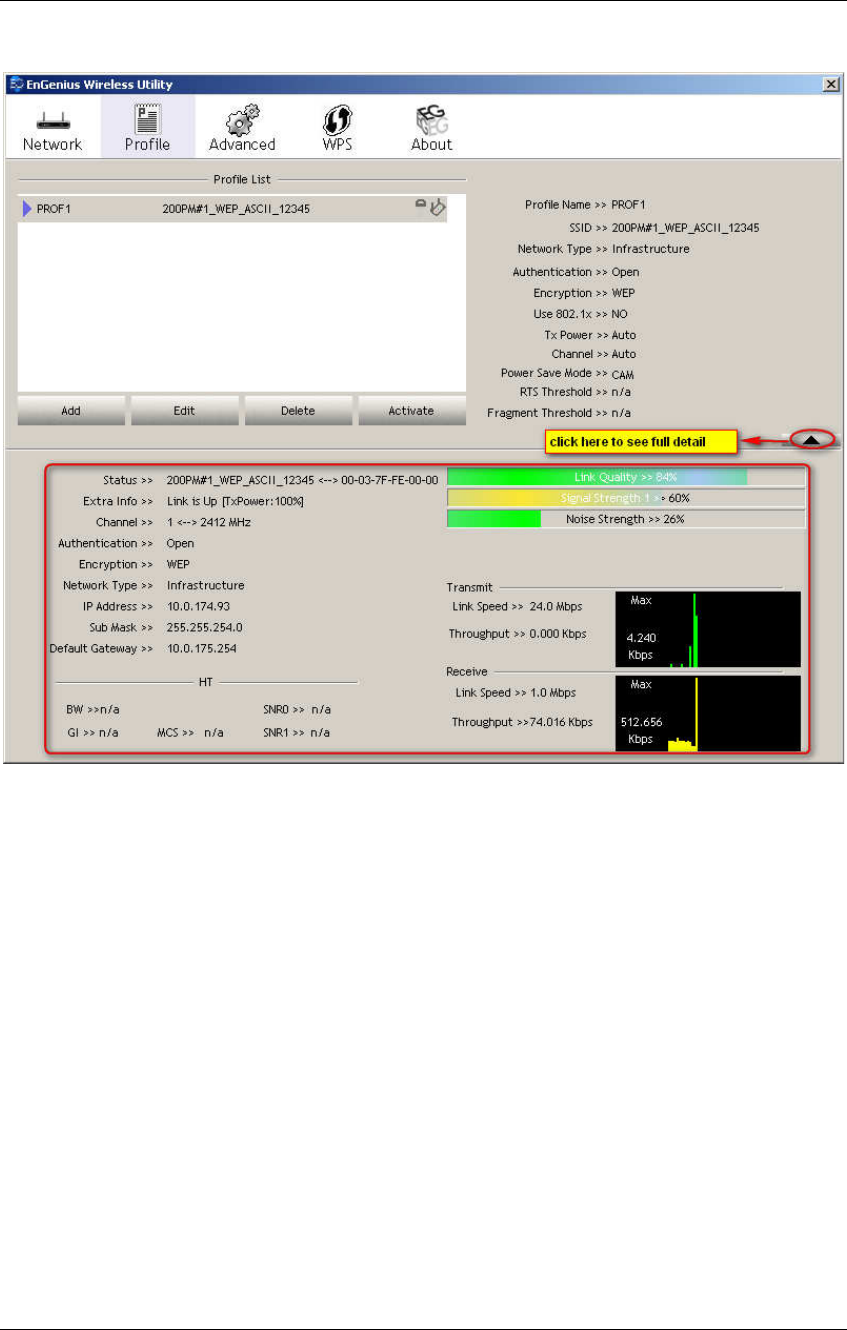Click 'Use 802.1x >> NO' text
847x1330 pixels.
point(580,314)
